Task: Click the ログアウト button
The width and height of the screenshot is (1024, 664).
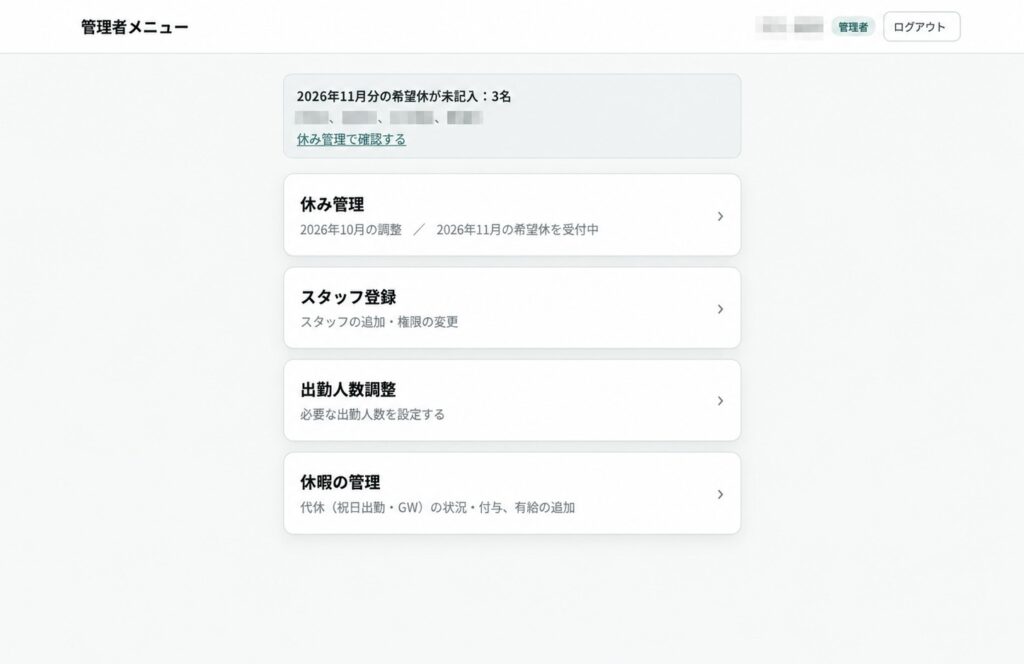Action: pyautogui.click(x=921, y=27)
